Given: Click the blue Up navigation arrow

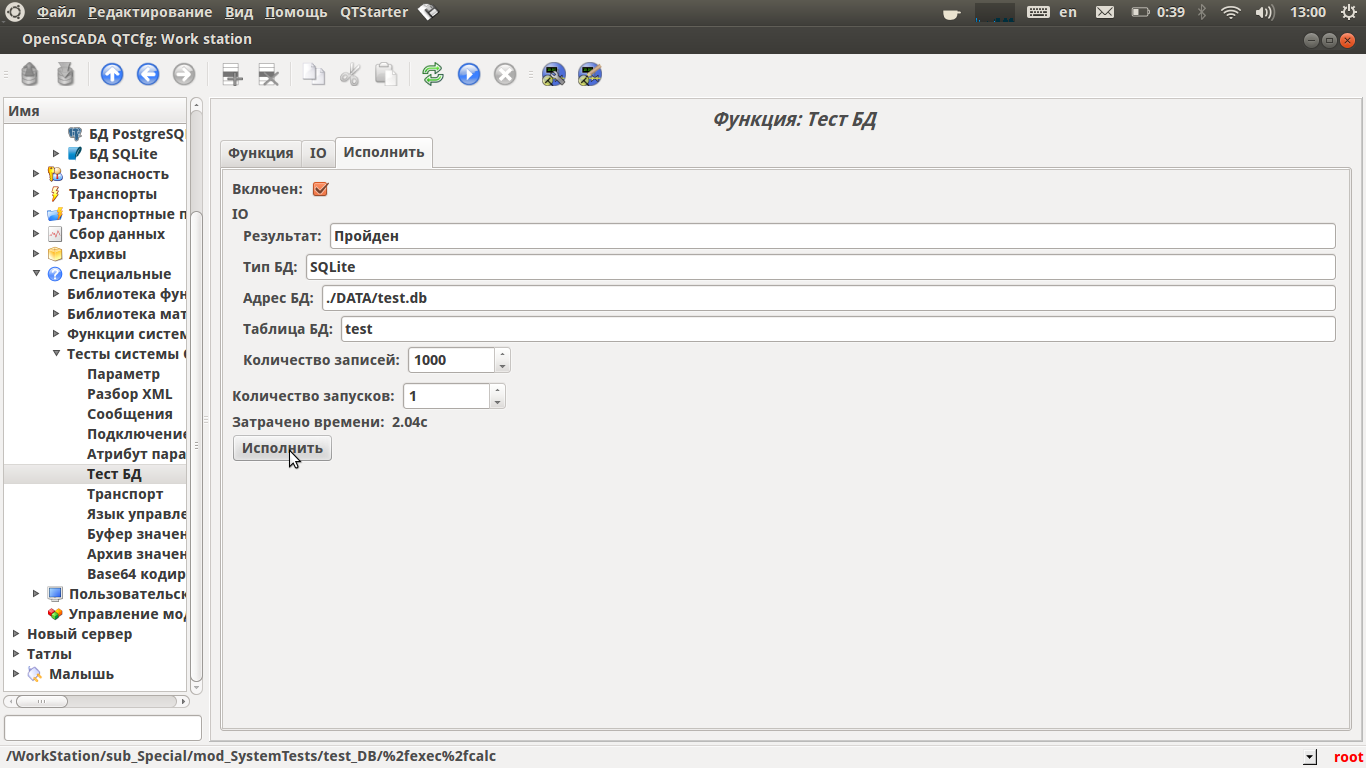Looking at the screenshot, I should pos(112,74).
